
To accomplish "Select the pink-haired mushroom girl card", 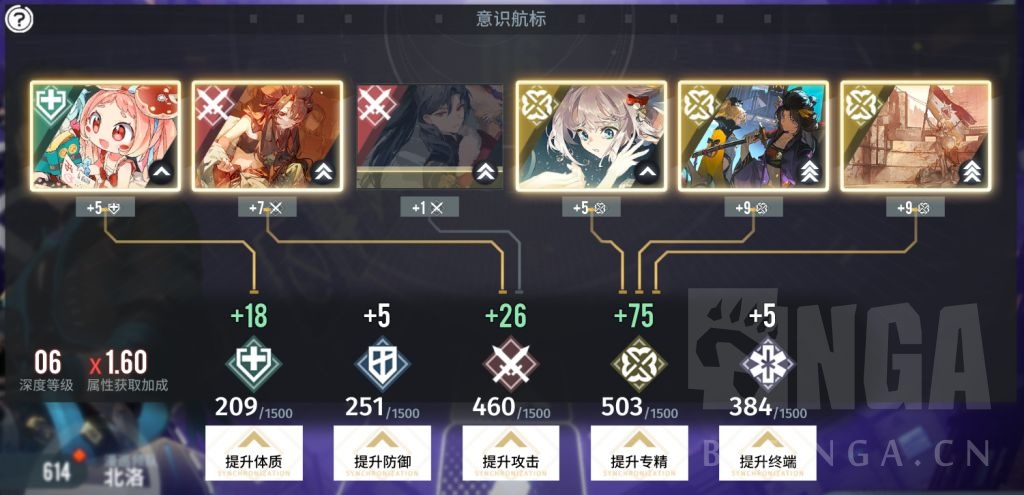I will point(106,136).
